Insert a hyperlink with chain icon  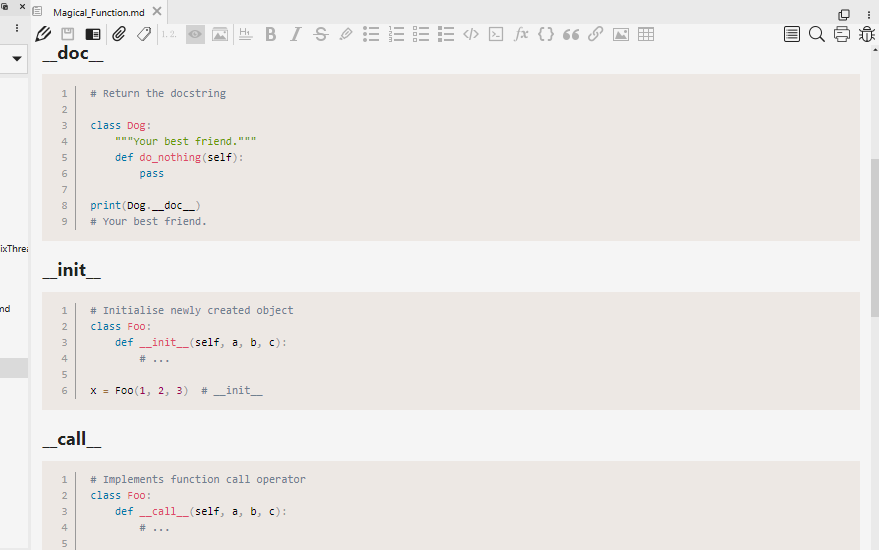coord(595,34)
